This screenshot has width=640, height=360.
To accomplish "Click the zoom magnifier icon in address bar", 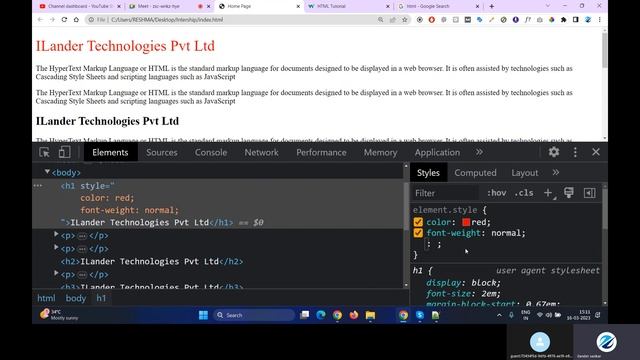I will (380, 19).
